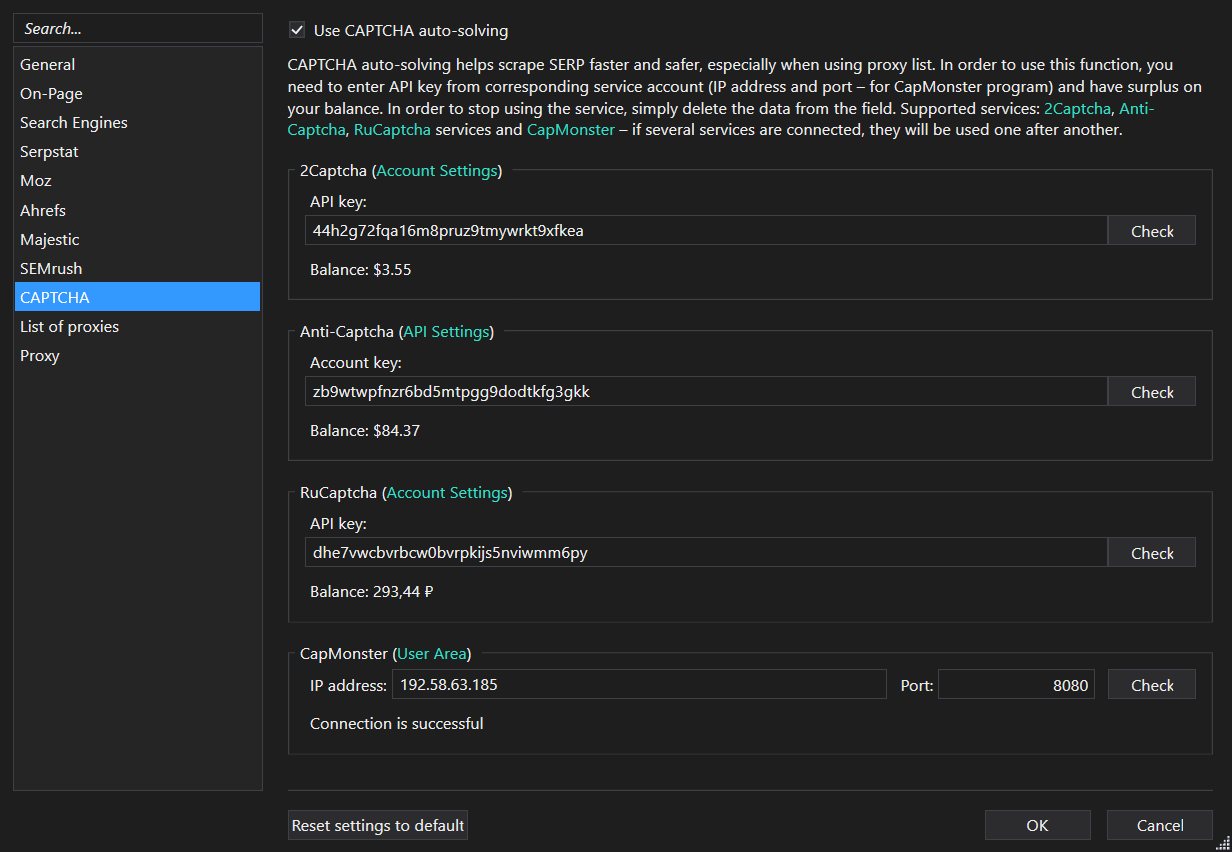
Task: Open the List of proxies settings section
Action: point(69,326)
